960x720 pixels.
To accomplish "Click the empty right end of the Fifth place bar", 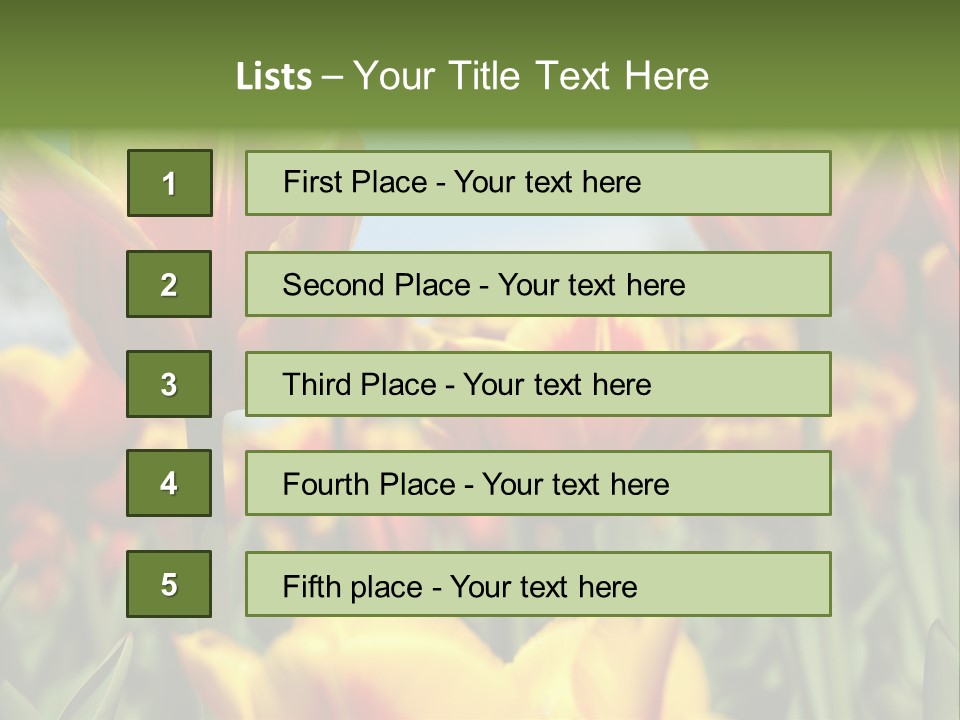I will [760, 584].
